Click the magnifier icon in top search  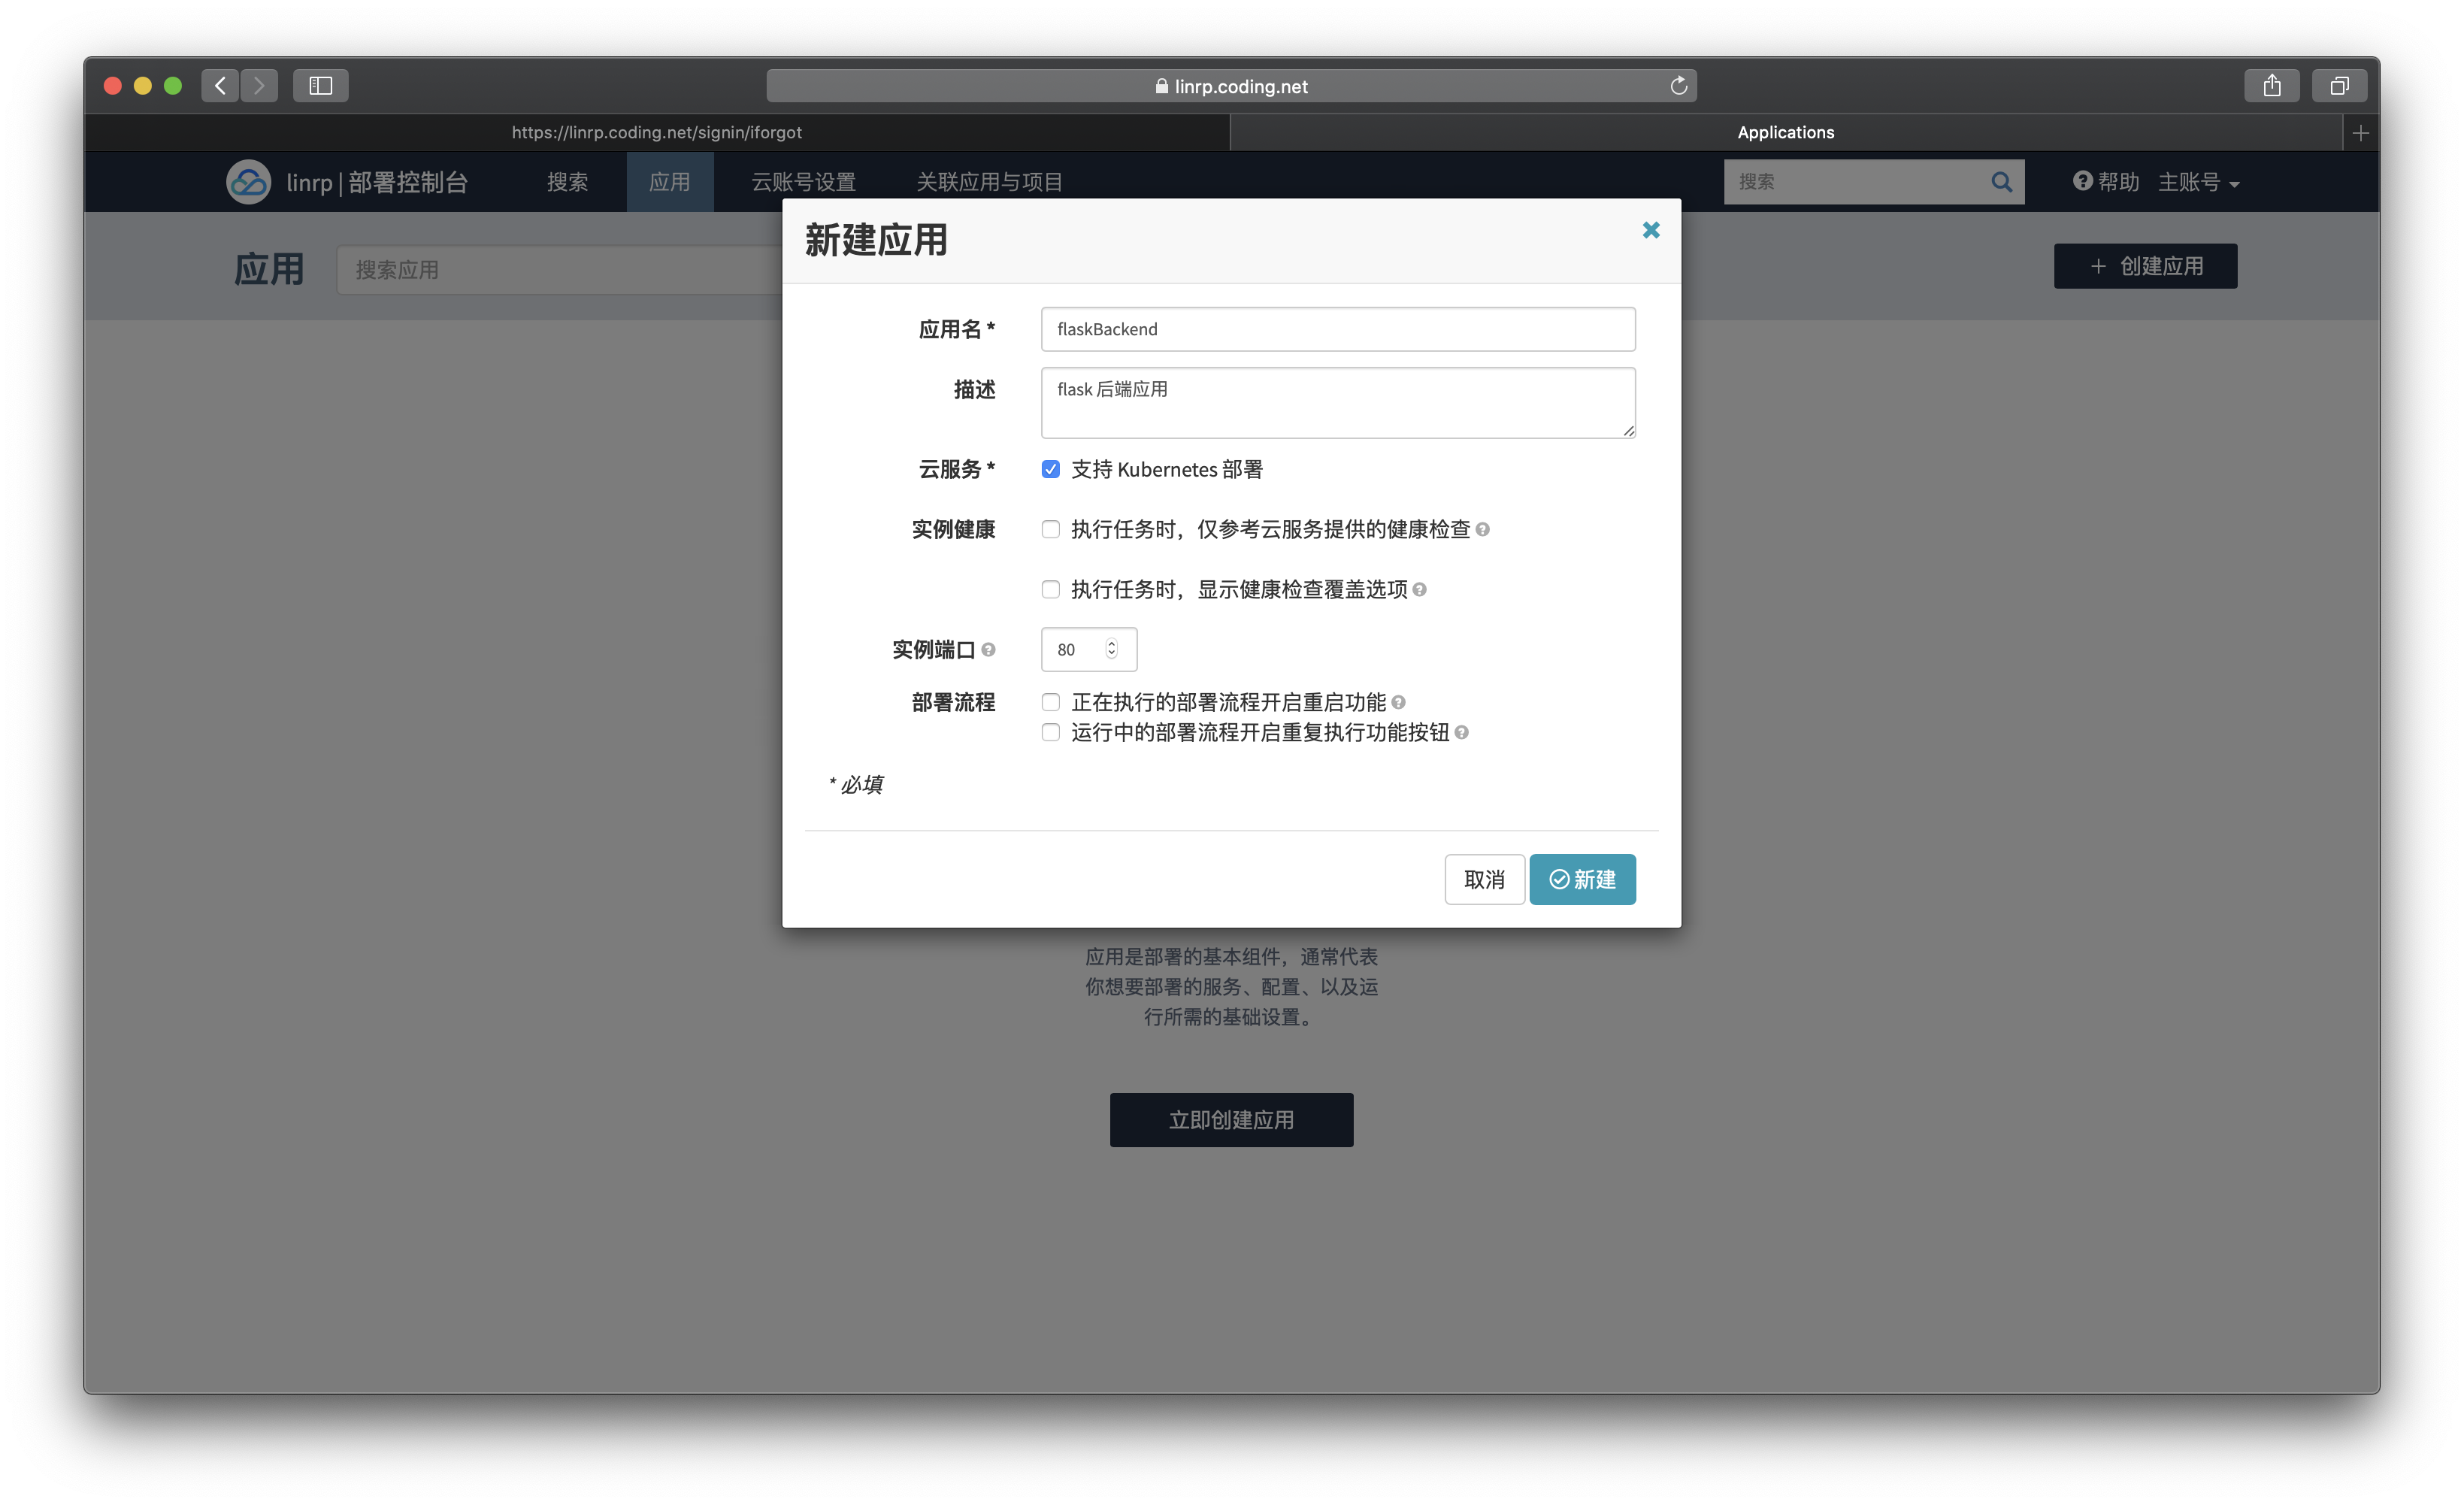click(2000, 182)
